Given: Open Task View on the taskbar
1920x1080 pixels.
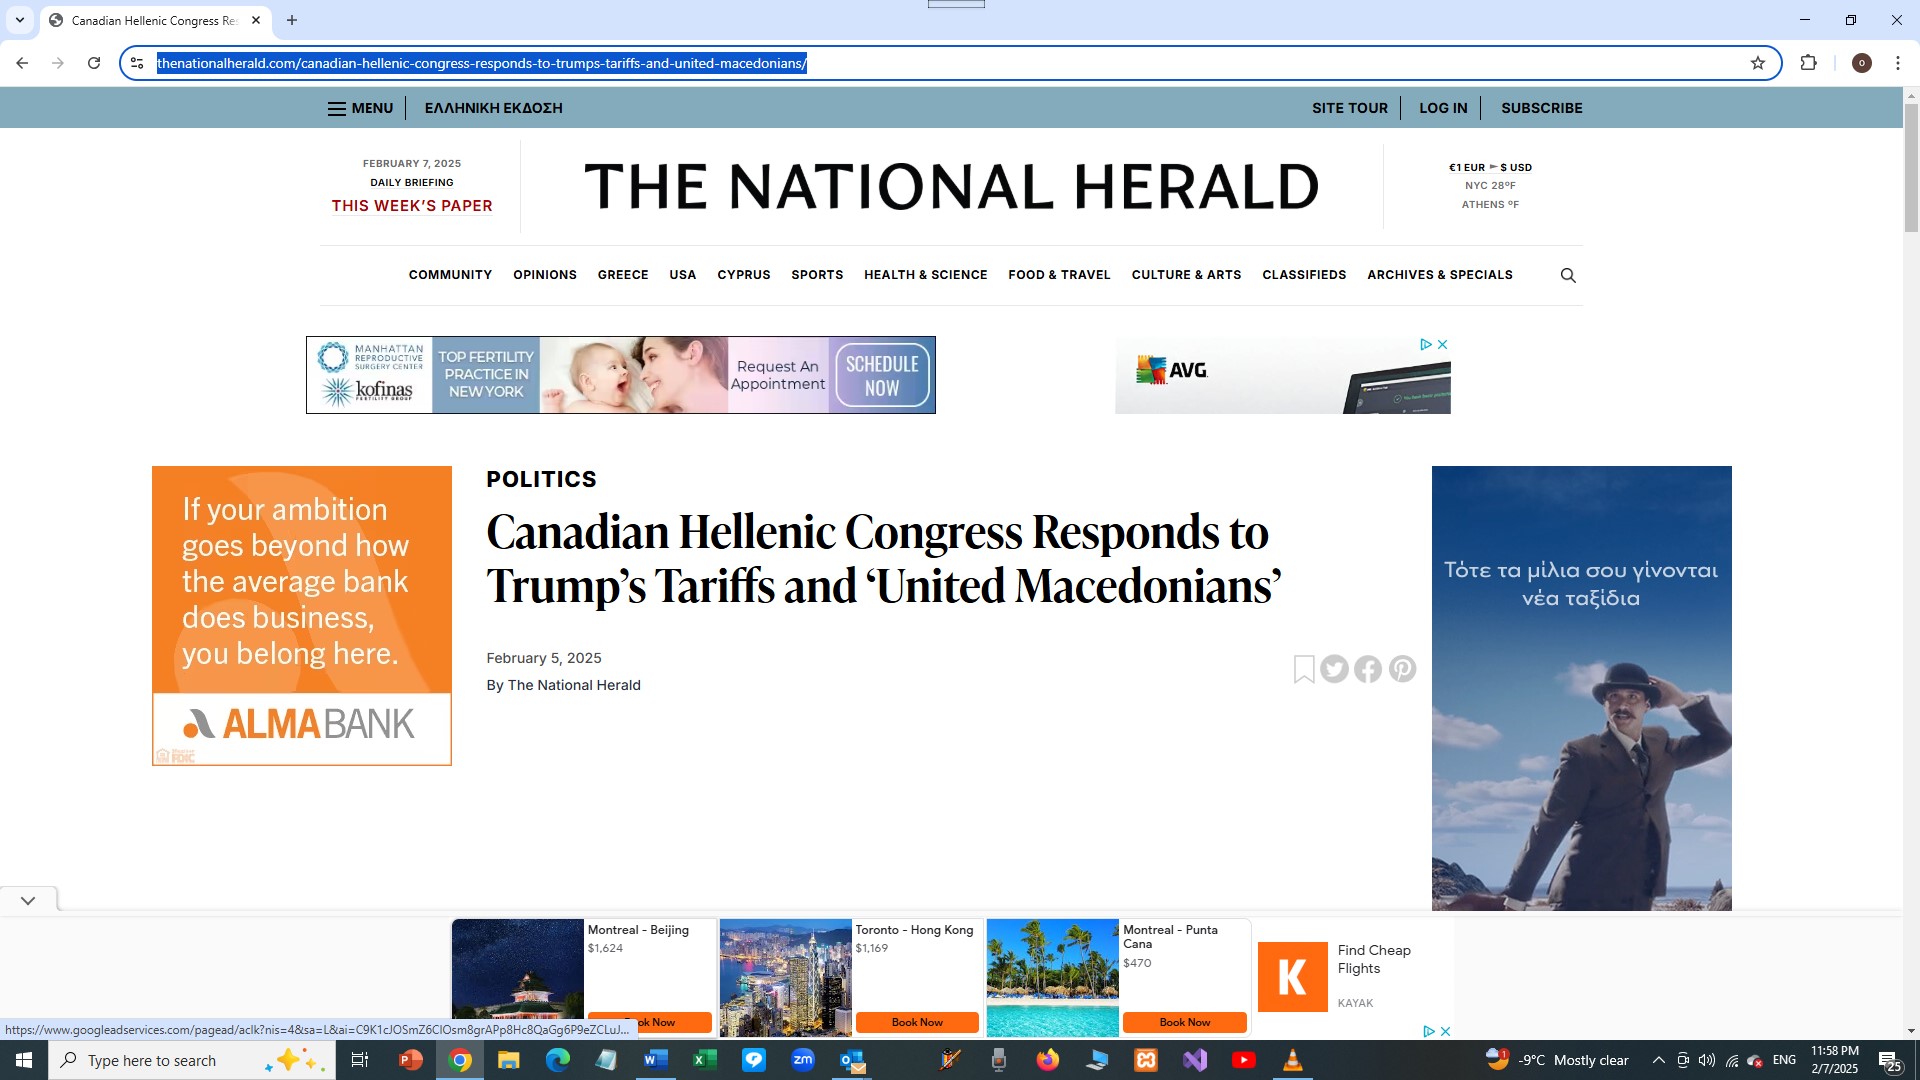Looking at the screenshot, I should pyautogui.click(x=360, y=1060).
